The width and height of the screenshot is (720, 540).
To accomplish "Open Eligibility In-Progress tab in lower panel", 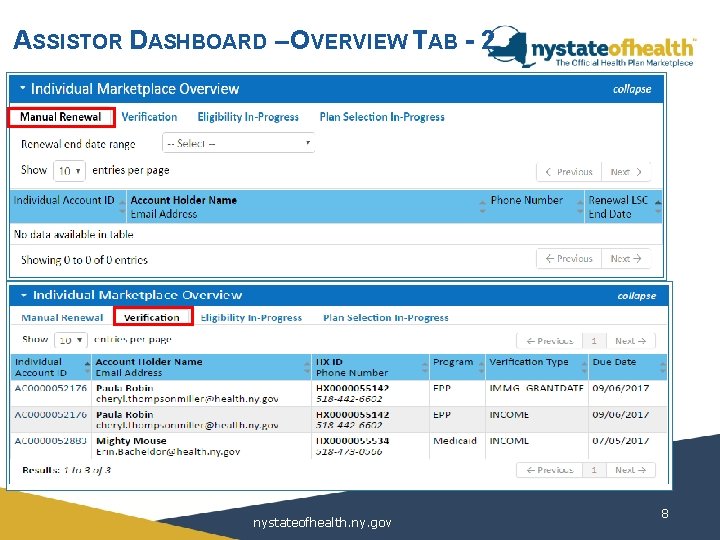I will (x=251, y=318).
